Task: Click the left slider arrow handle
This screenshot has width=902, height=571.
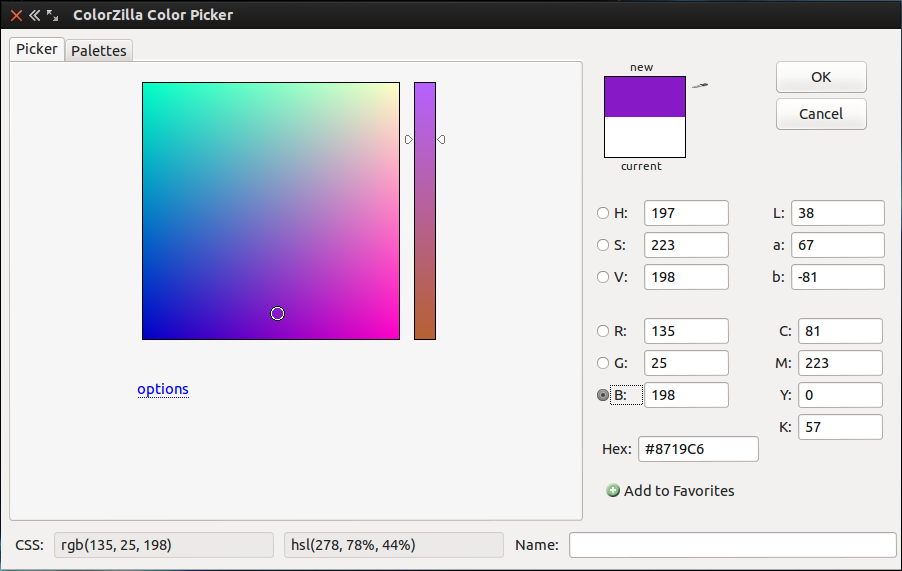Action: click(408, 140)
